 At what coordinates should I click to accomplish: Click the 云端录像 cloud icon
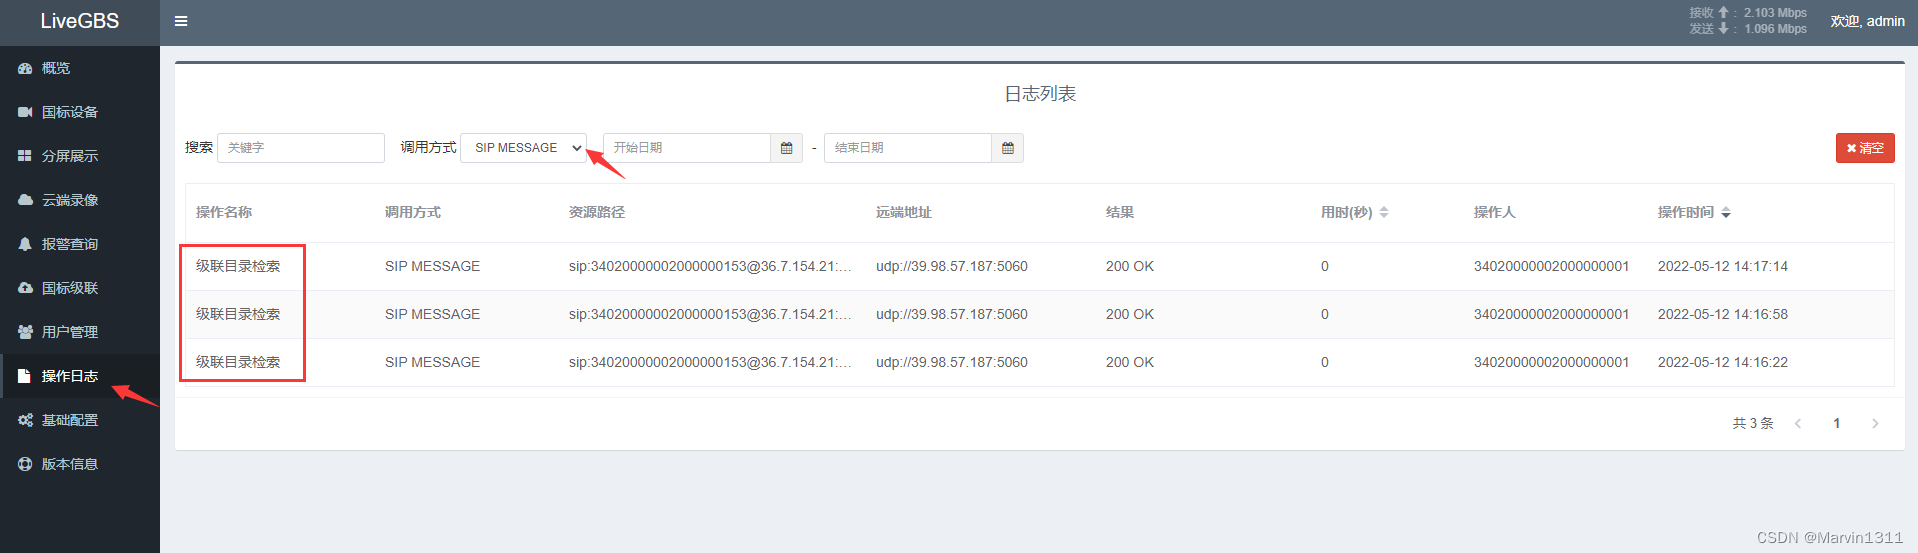point(25,200)
